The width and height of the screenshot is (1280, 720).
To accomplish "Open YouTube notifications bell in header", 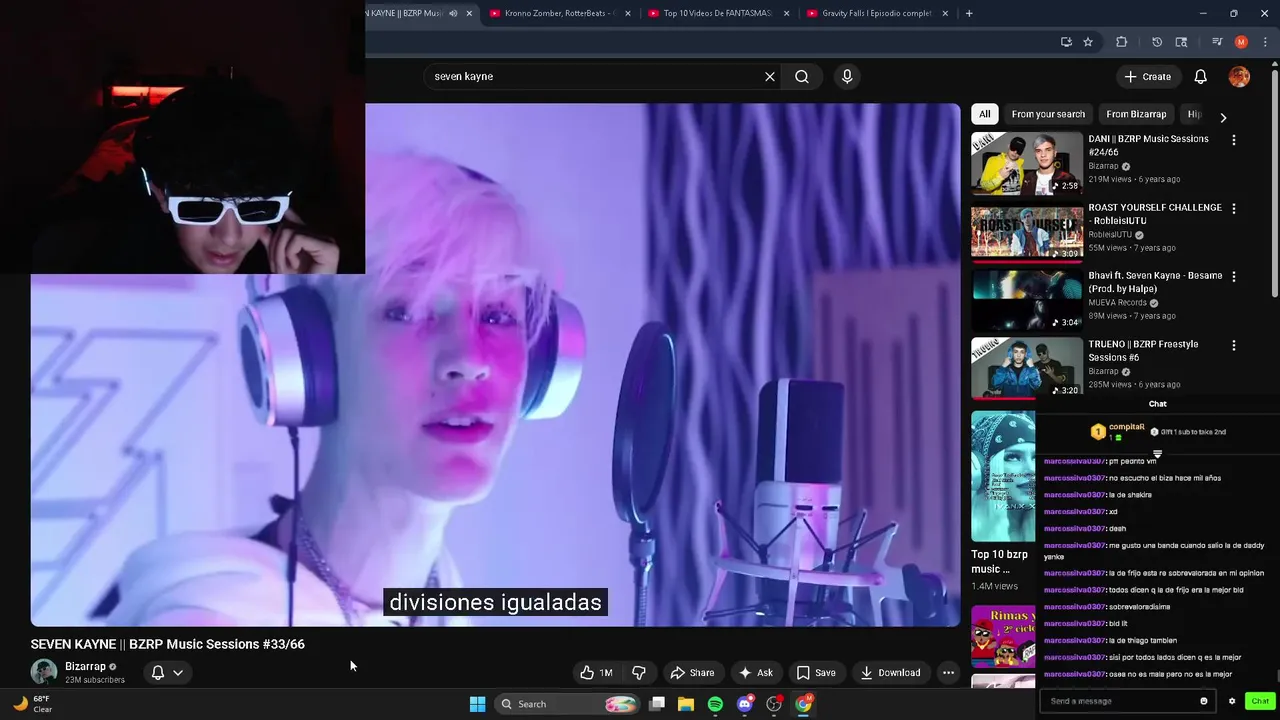I will point(1201,76).
